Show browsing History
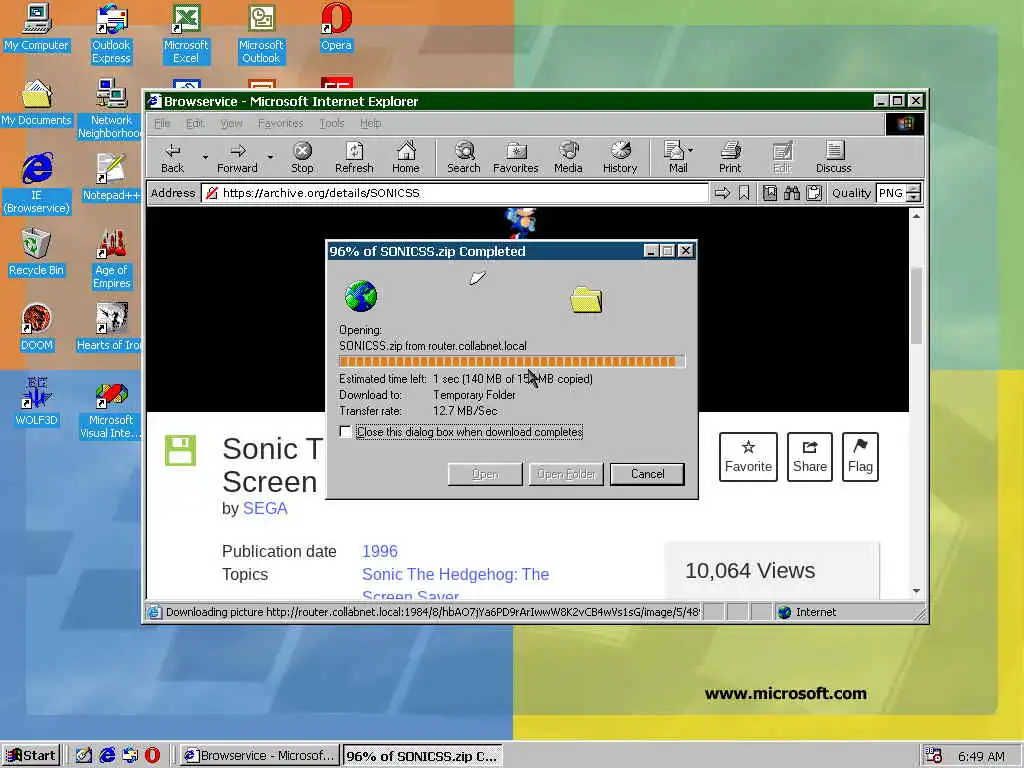 pos(620,158)
